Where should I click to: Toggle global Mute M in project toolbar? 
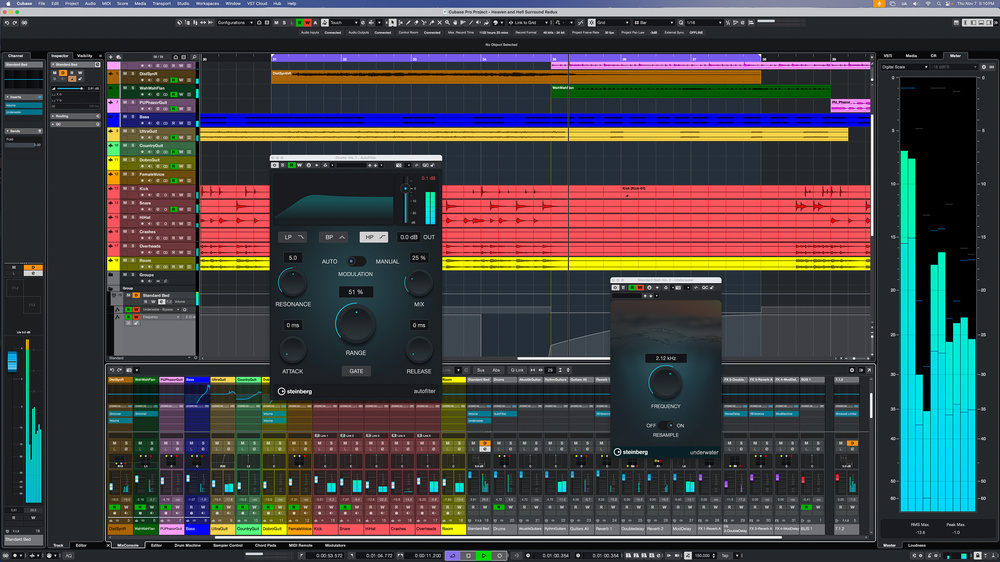point(276,22)
